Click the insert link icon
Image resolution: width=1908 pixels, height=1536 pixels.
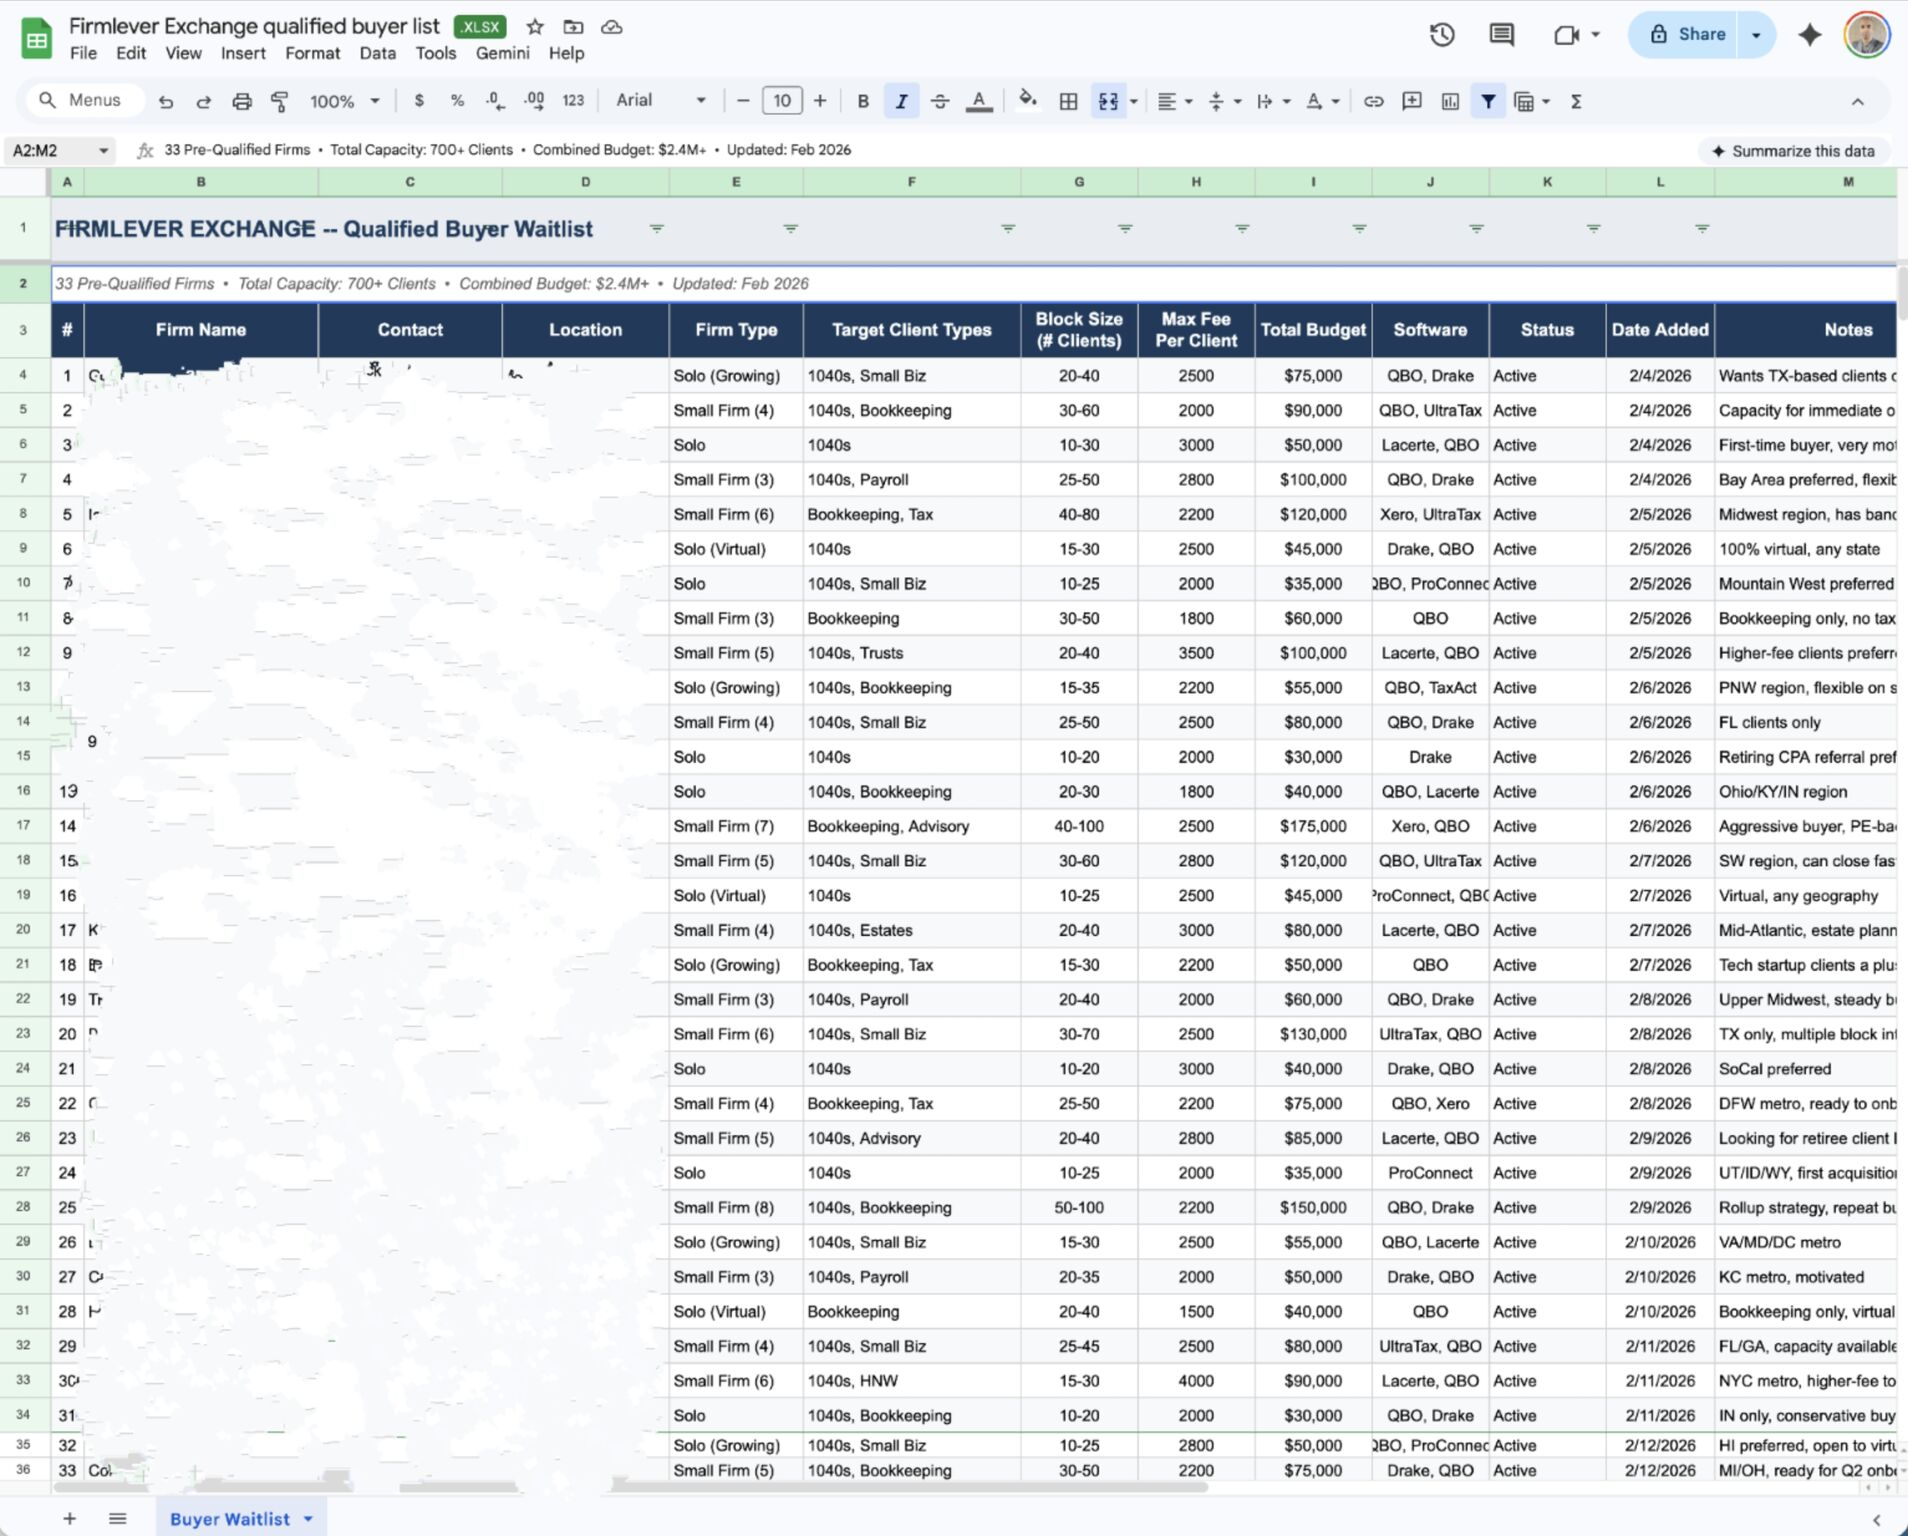point(1373,101)
